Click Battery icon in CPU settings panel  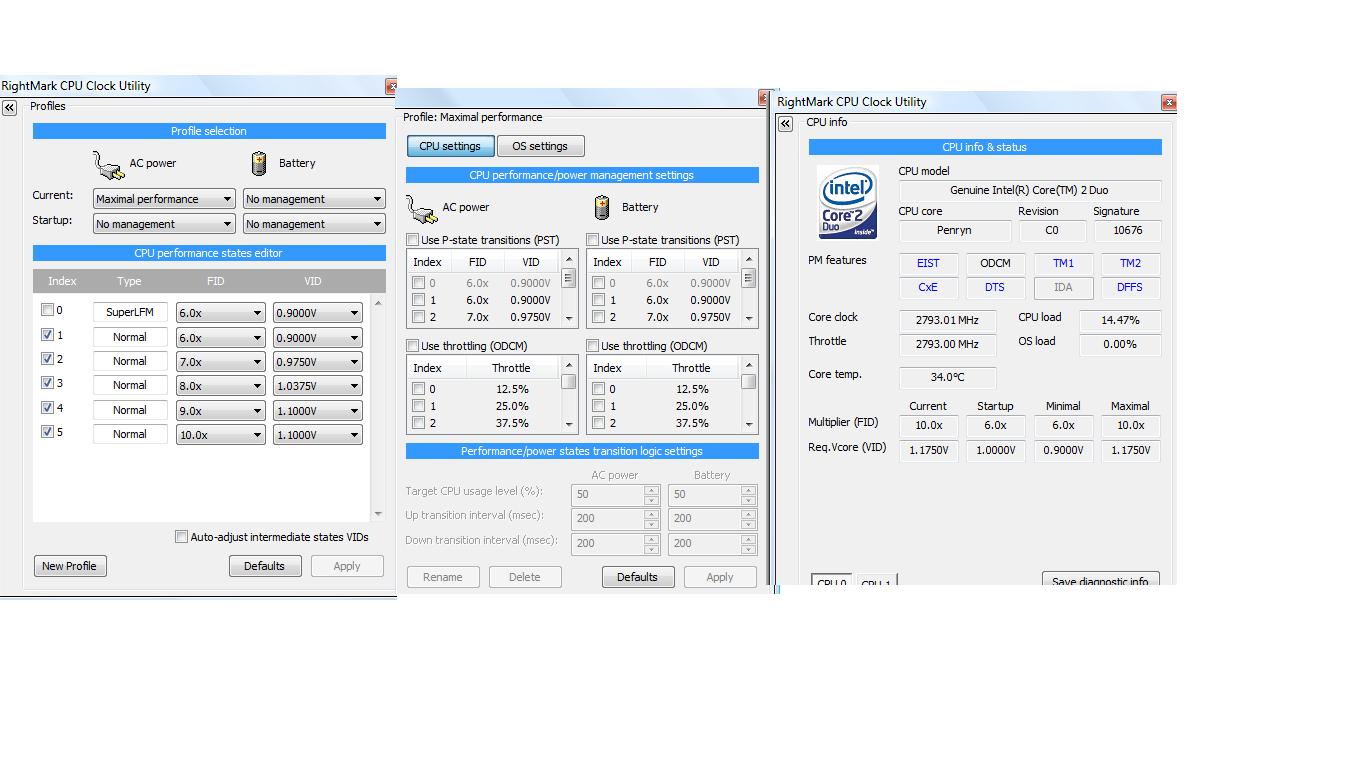coord(602,207)
